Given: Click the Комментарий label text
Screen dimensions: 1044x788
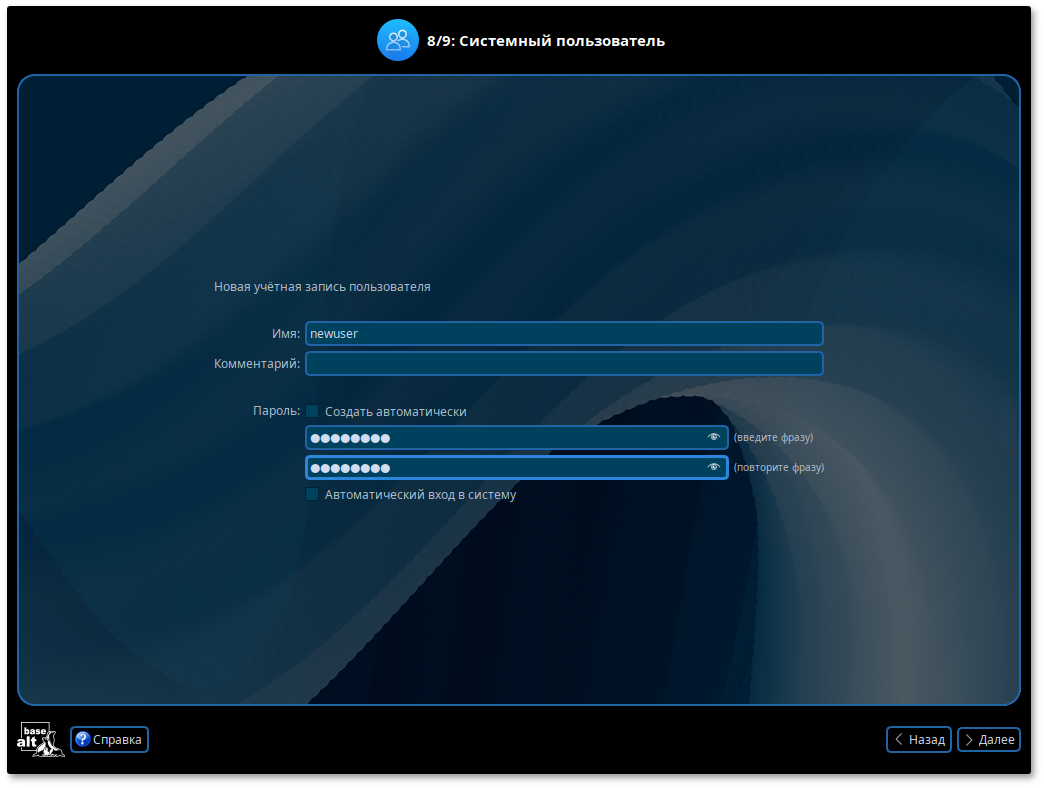Looking at the screenshot, I should click(256, 364).
